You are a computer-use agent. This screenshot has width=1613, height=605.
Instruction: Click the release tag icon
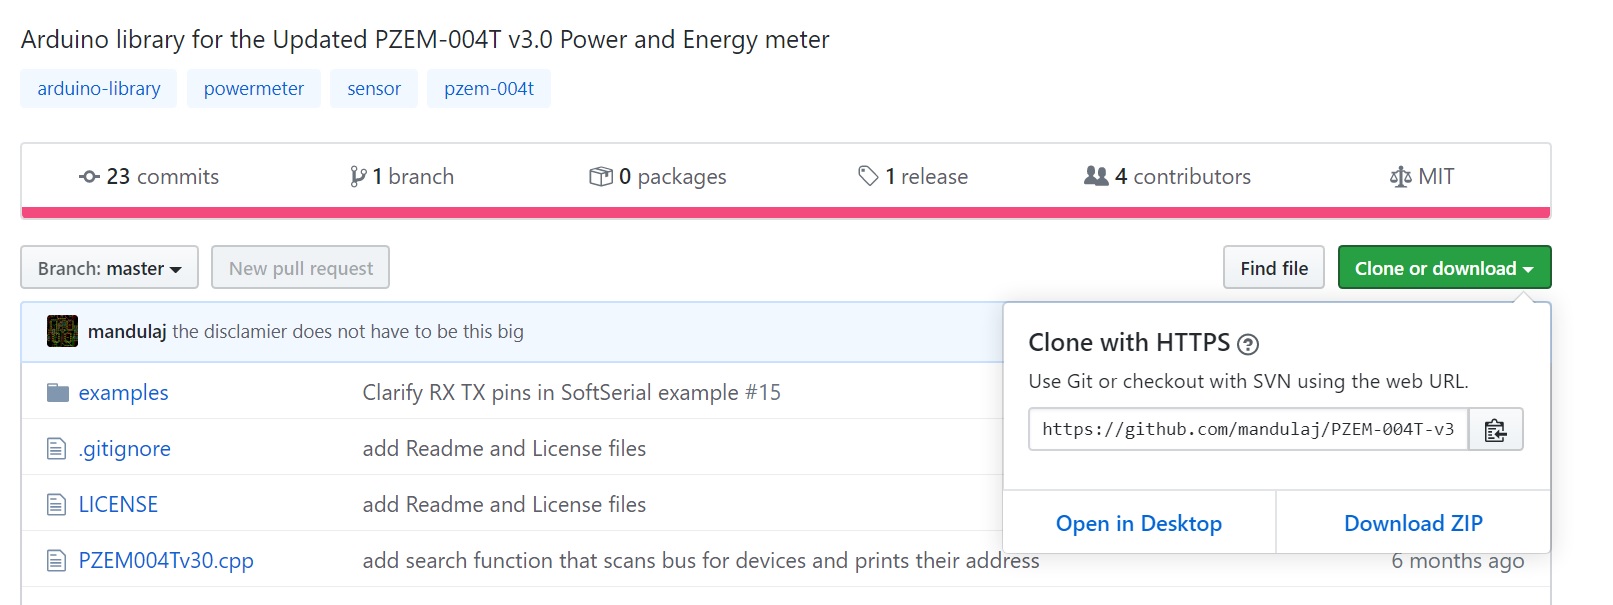[x=868, y=176]
